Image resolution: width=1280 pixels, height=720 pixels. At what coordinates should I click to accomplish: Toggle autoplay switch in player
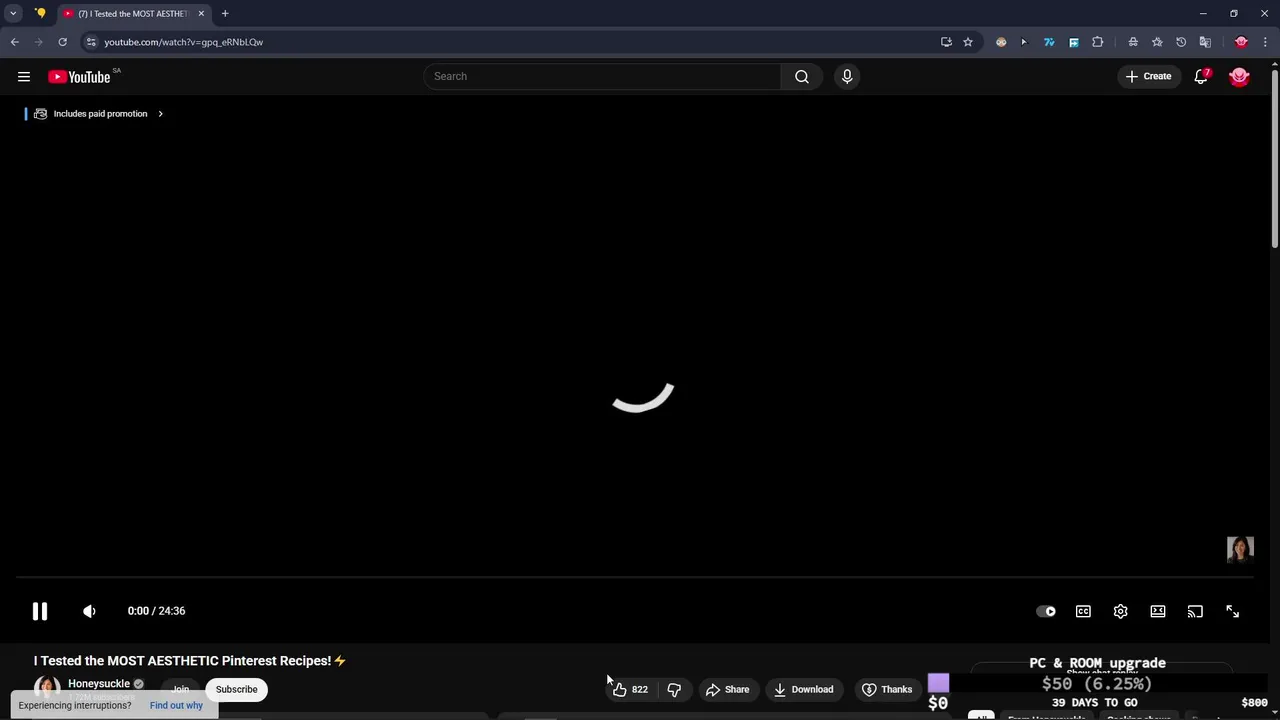click(x=1046, y=611)
